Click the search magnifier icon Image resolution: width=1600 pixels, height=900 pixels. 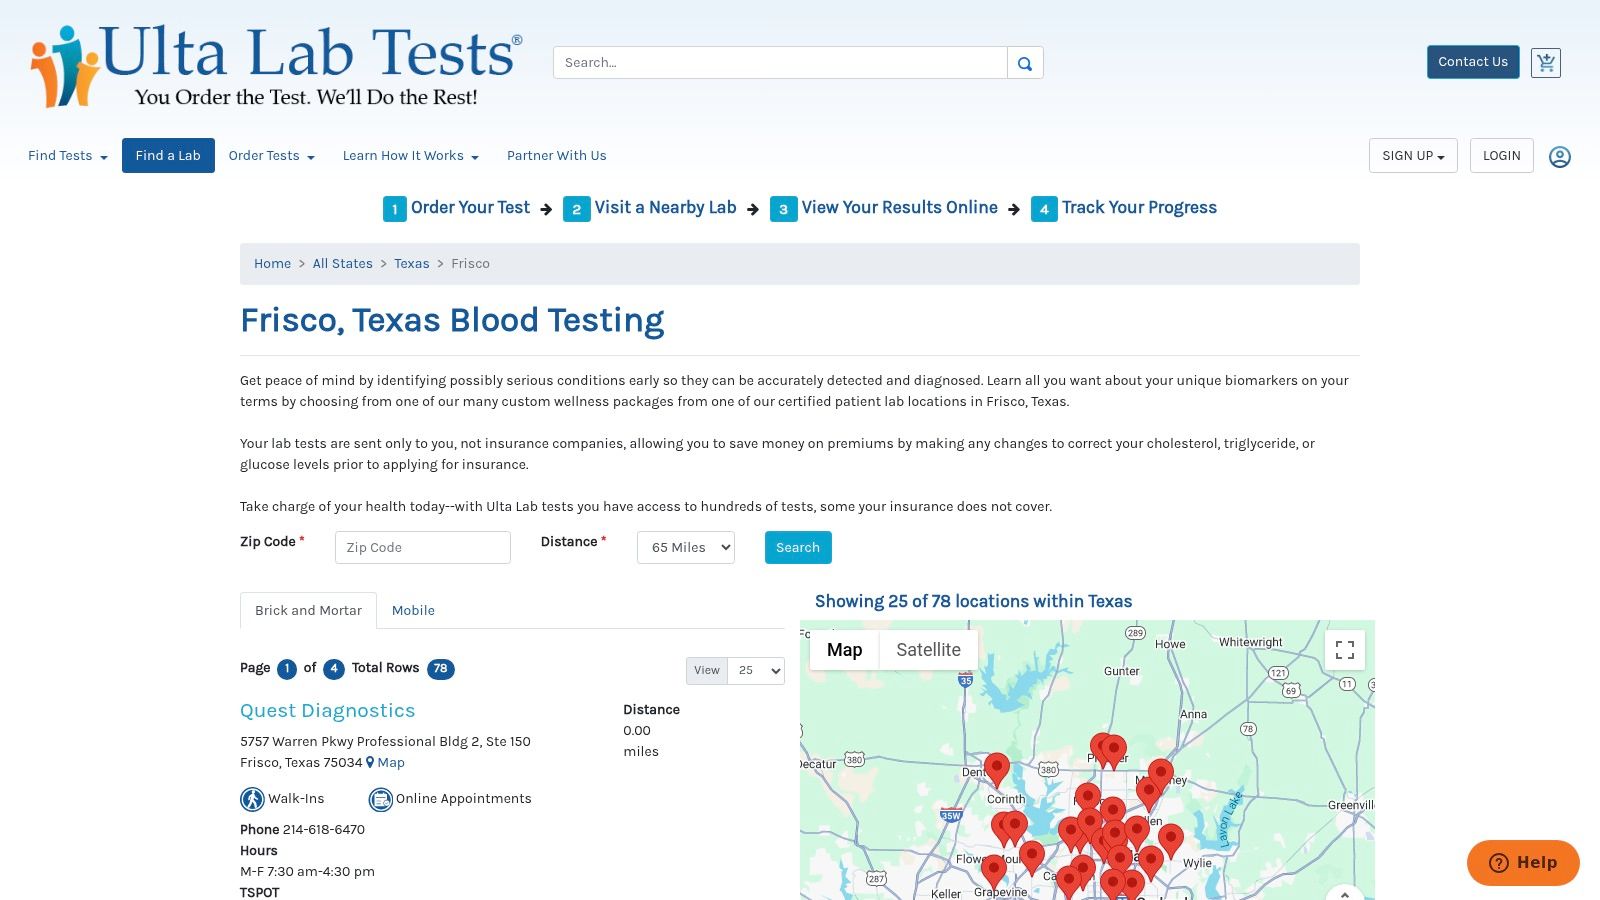[1024, 62]
